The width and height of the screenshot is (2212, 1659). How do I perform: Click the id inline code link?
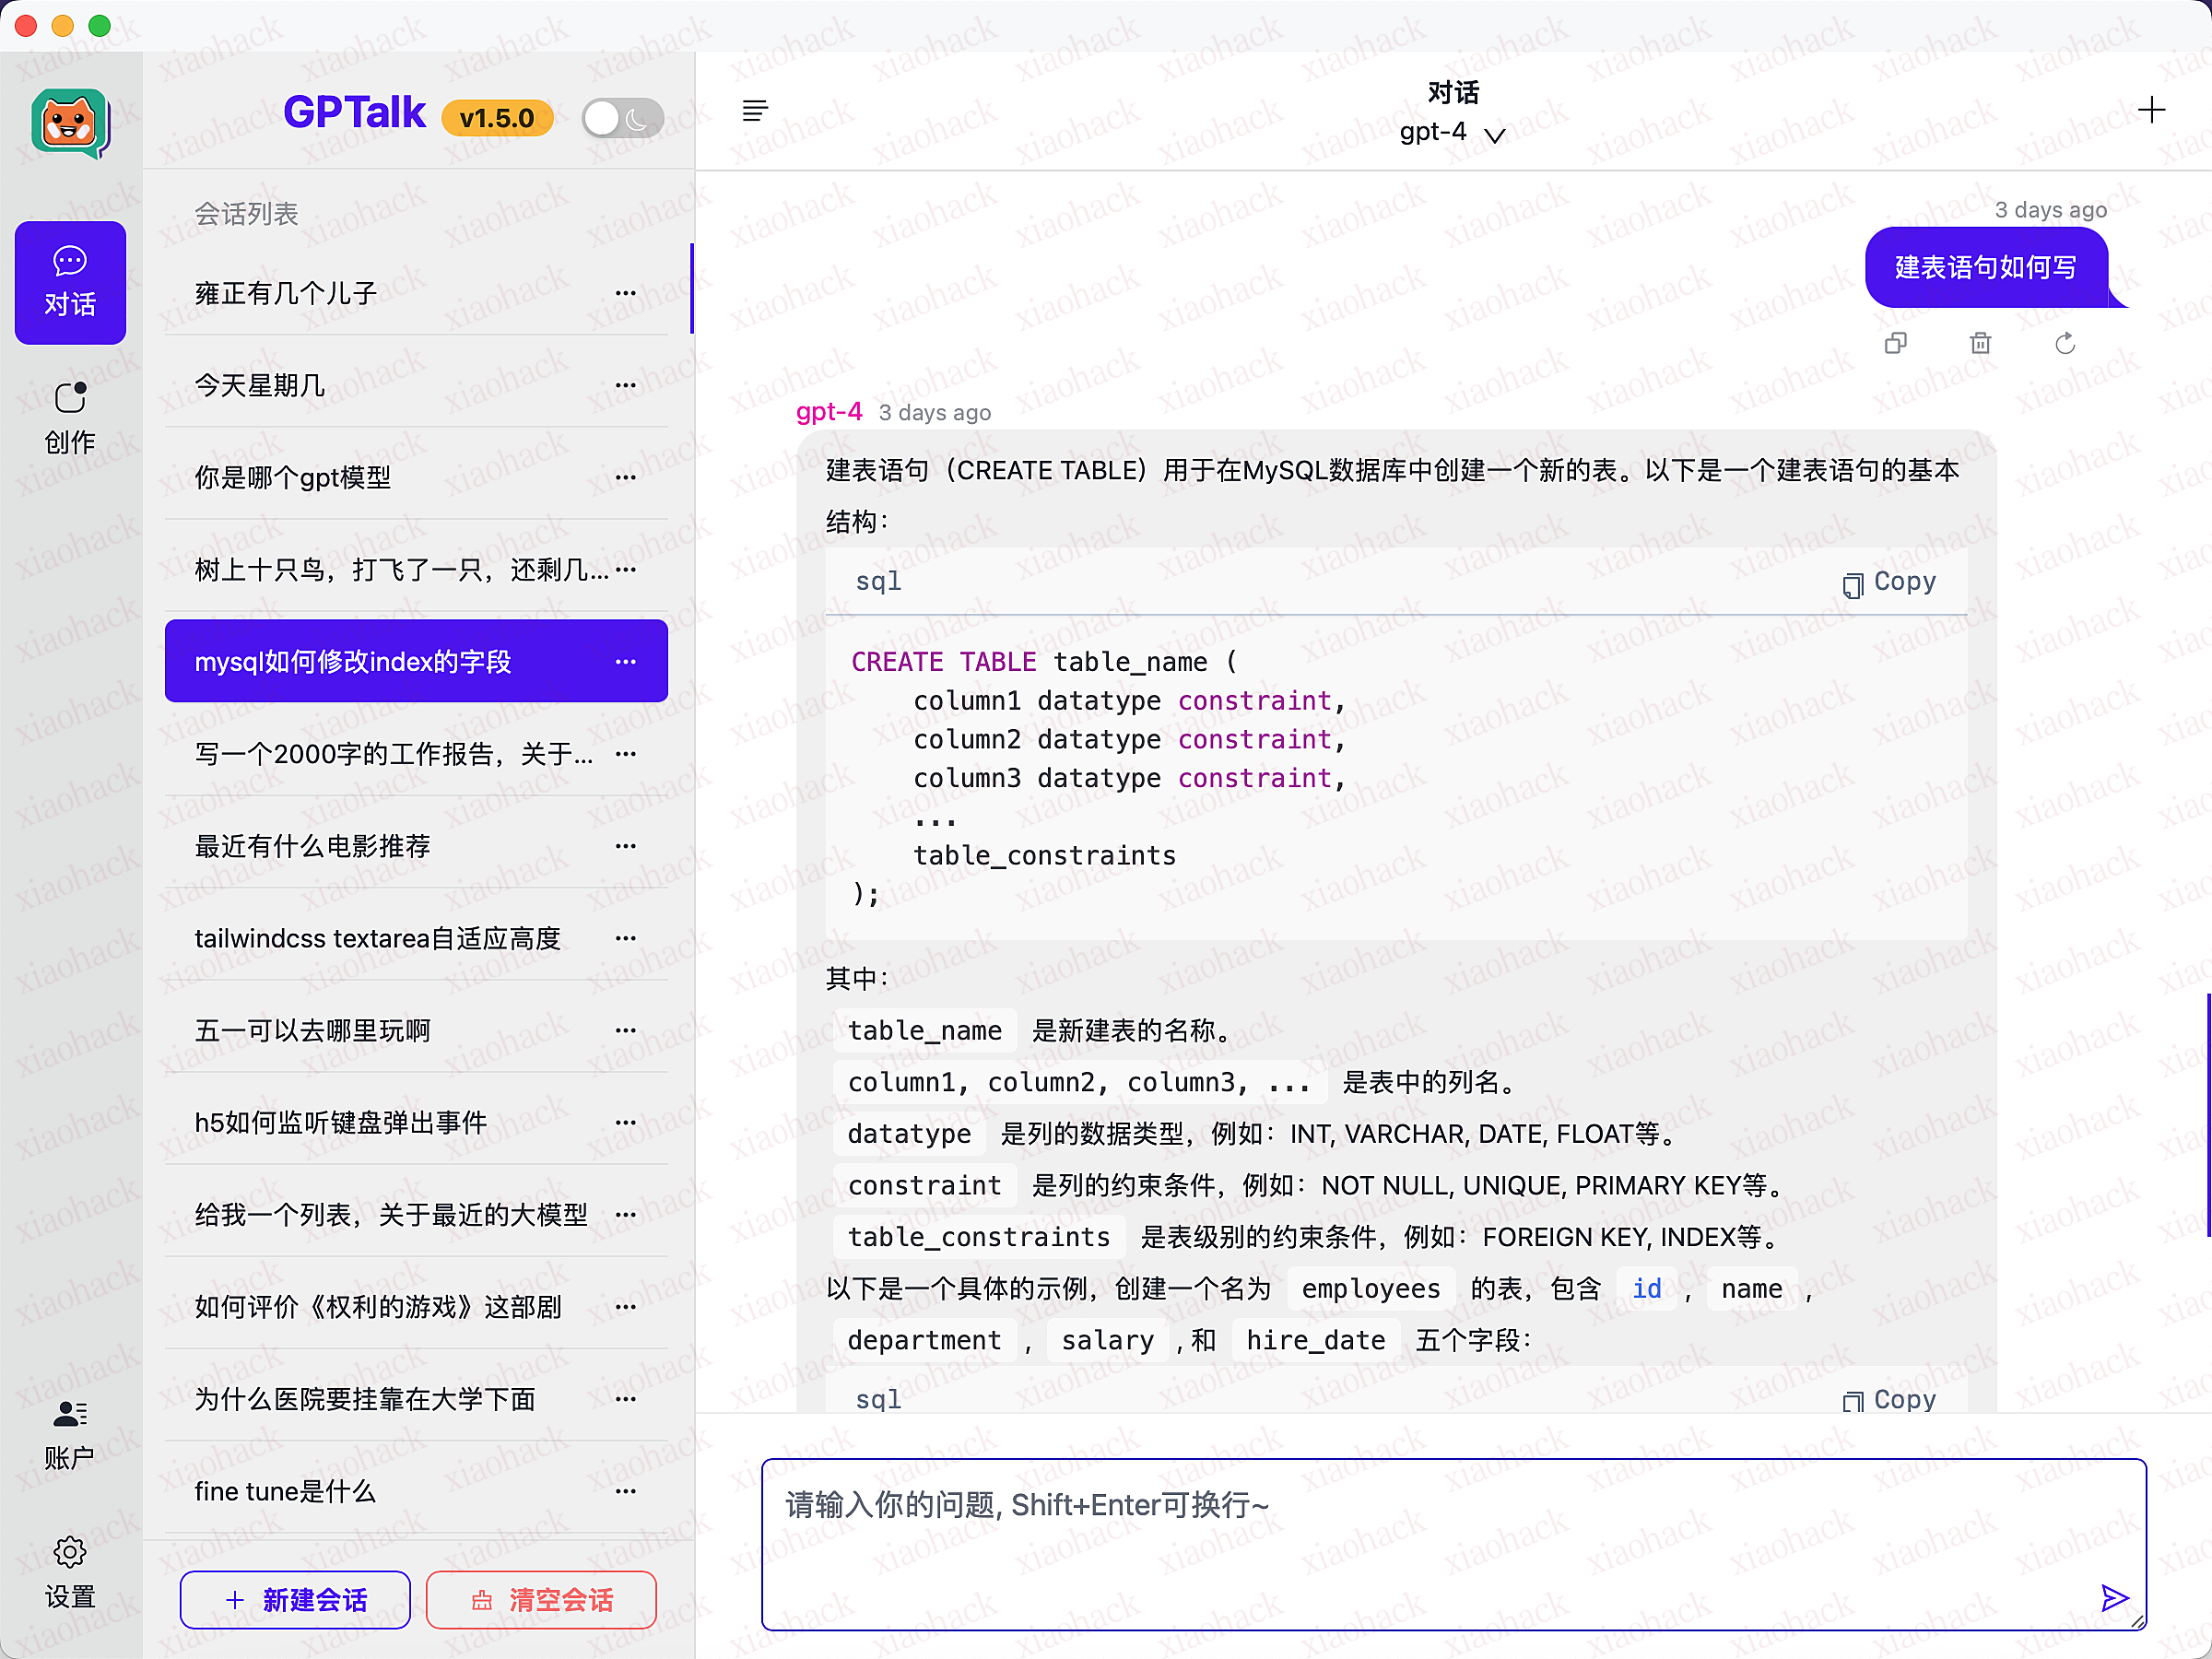coord(1647,1289)
